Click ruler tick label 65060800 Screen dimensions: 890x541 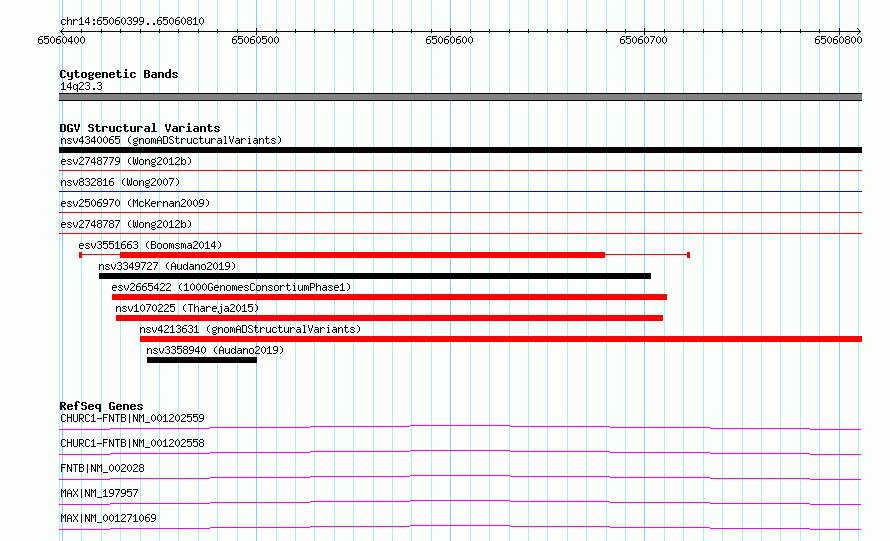pos(838,40)
